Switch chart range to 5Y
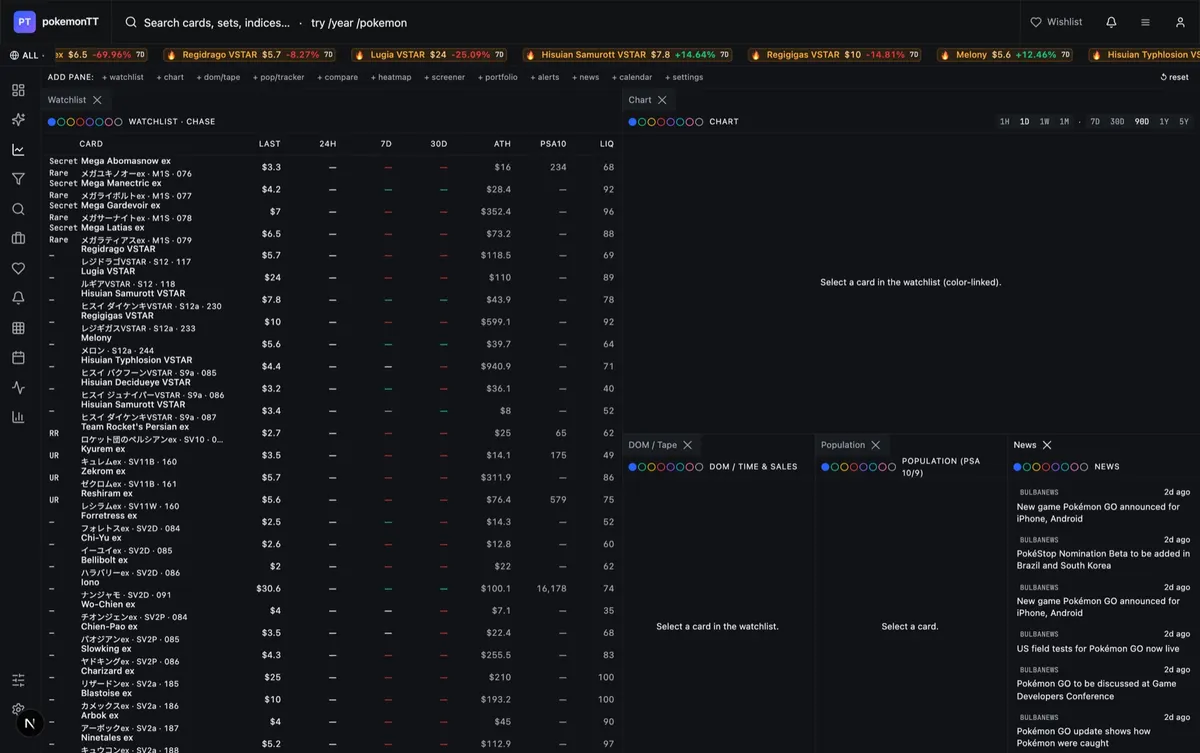Viewport: 1200px width, 753px height. click(1184, 122)
